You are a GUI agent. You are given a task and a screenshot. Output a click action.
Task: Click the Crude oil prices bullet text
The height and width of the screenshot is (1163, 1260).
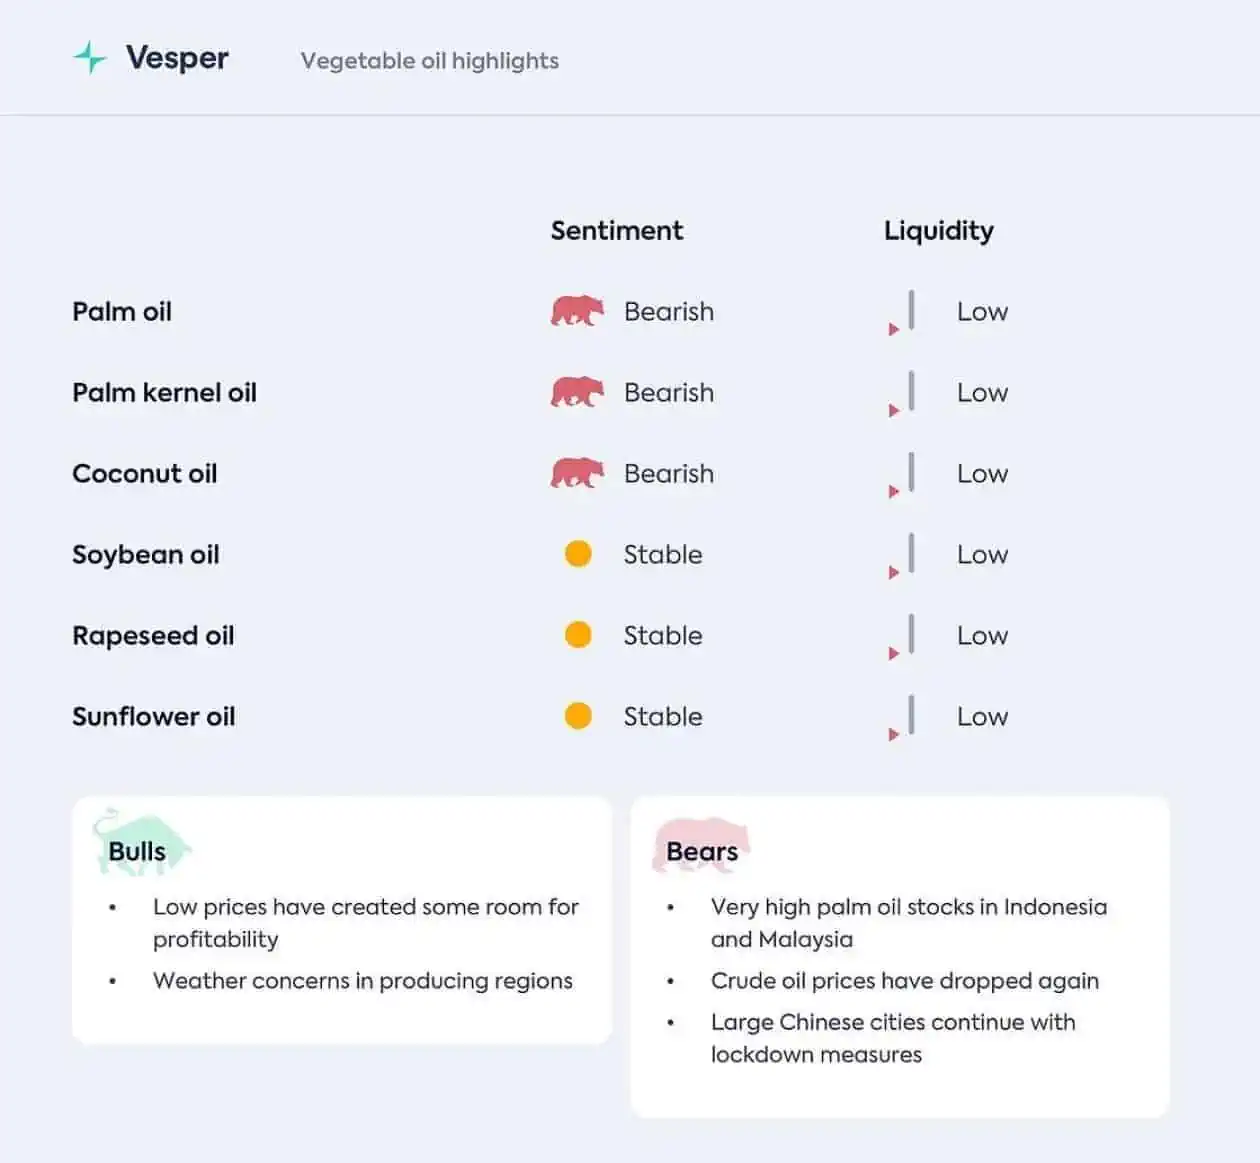click(x=905, y=981)
